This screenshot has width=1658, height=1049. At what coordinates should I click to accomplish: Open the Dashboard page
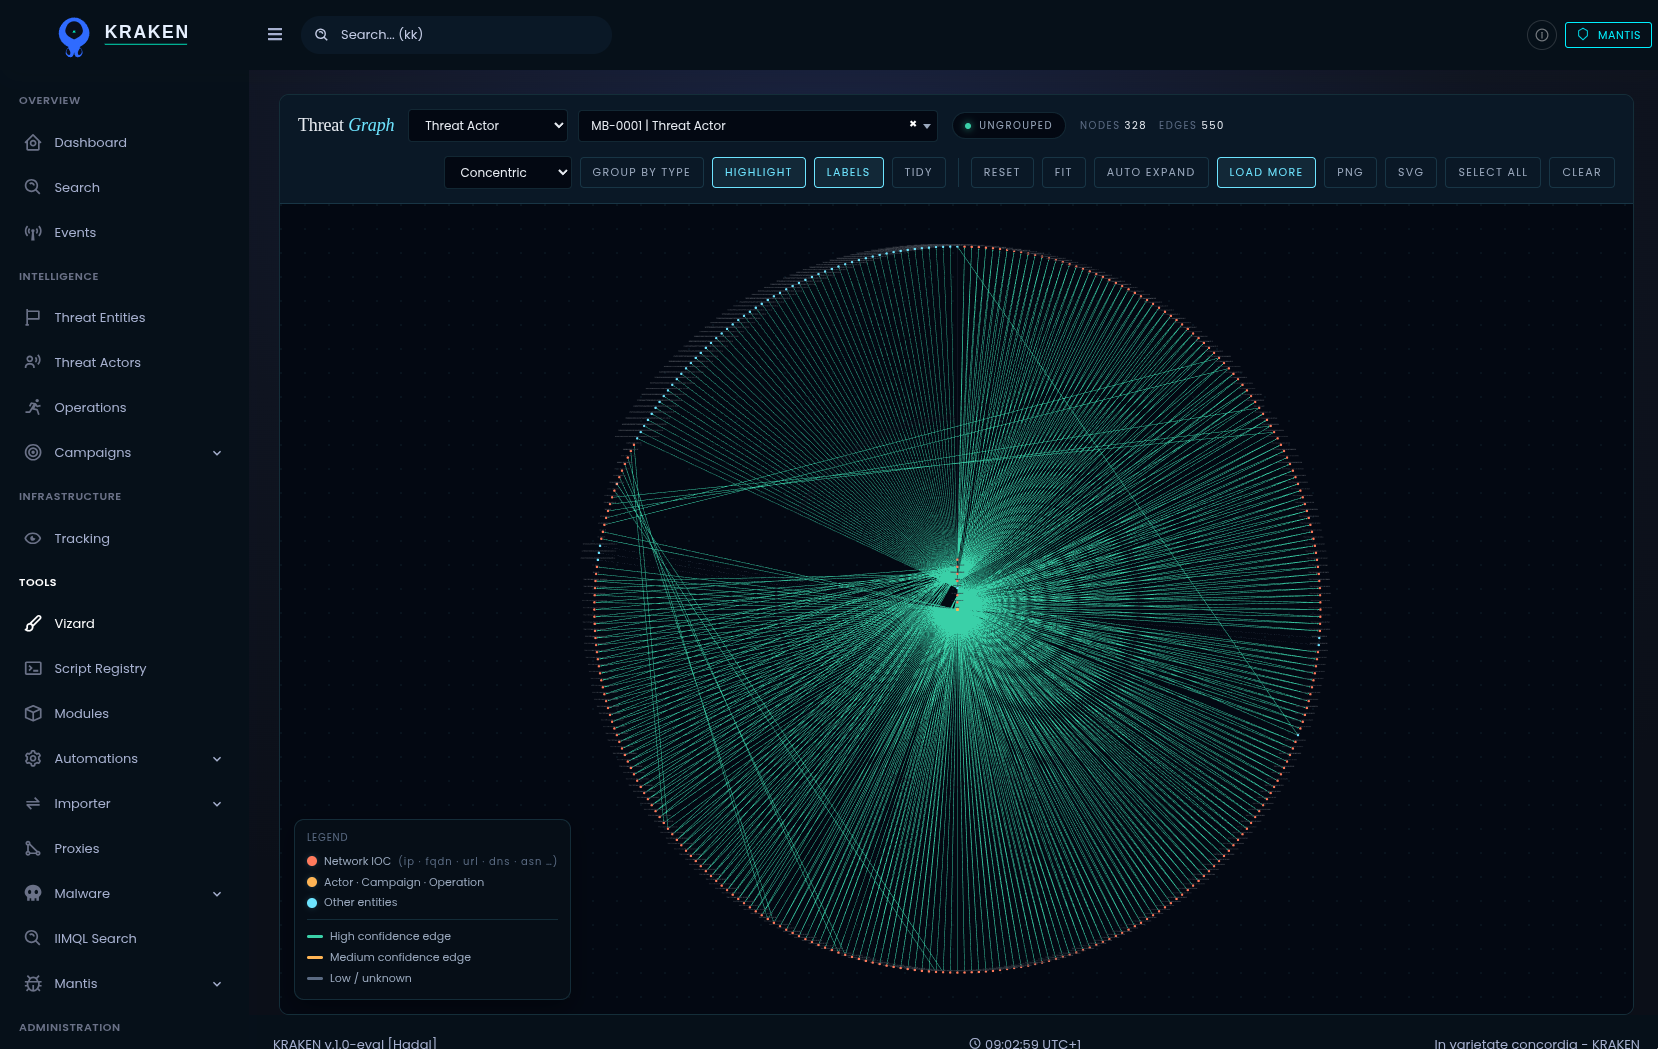pyautogui.click(x=90, y=143)
